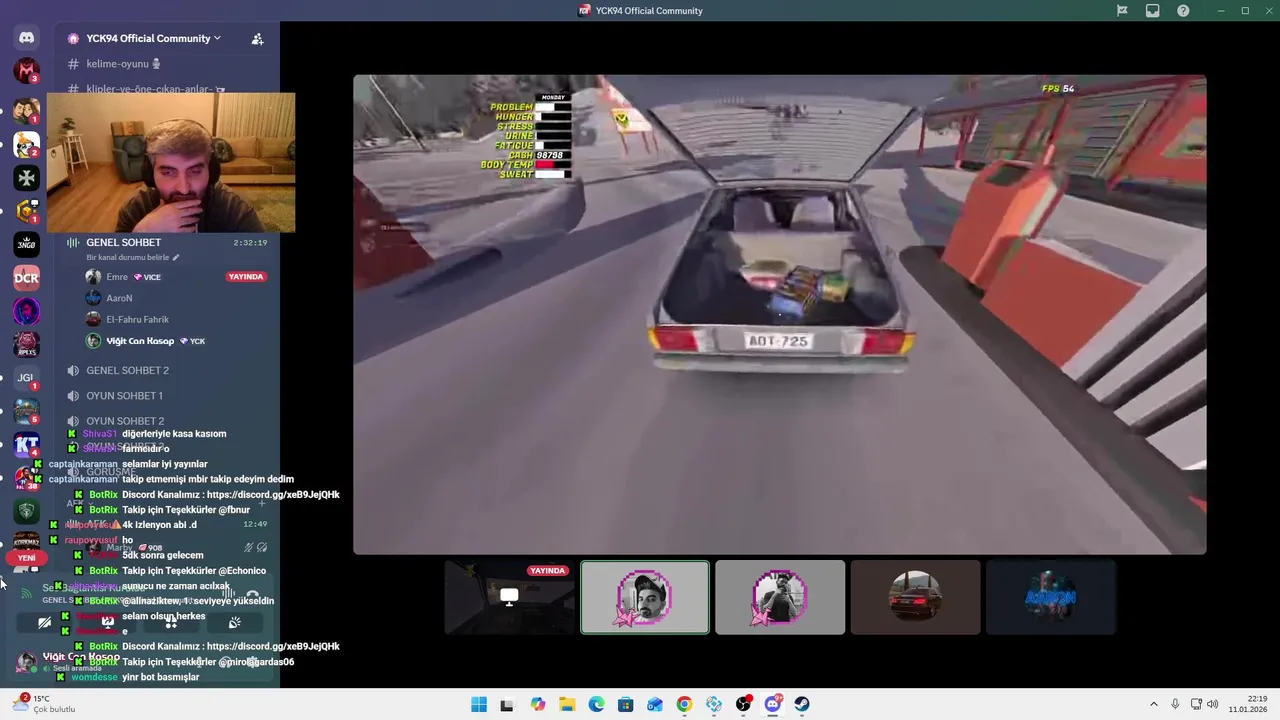Open the 3NGB server icon
1280x720 pixels.
tap(27, 244)
